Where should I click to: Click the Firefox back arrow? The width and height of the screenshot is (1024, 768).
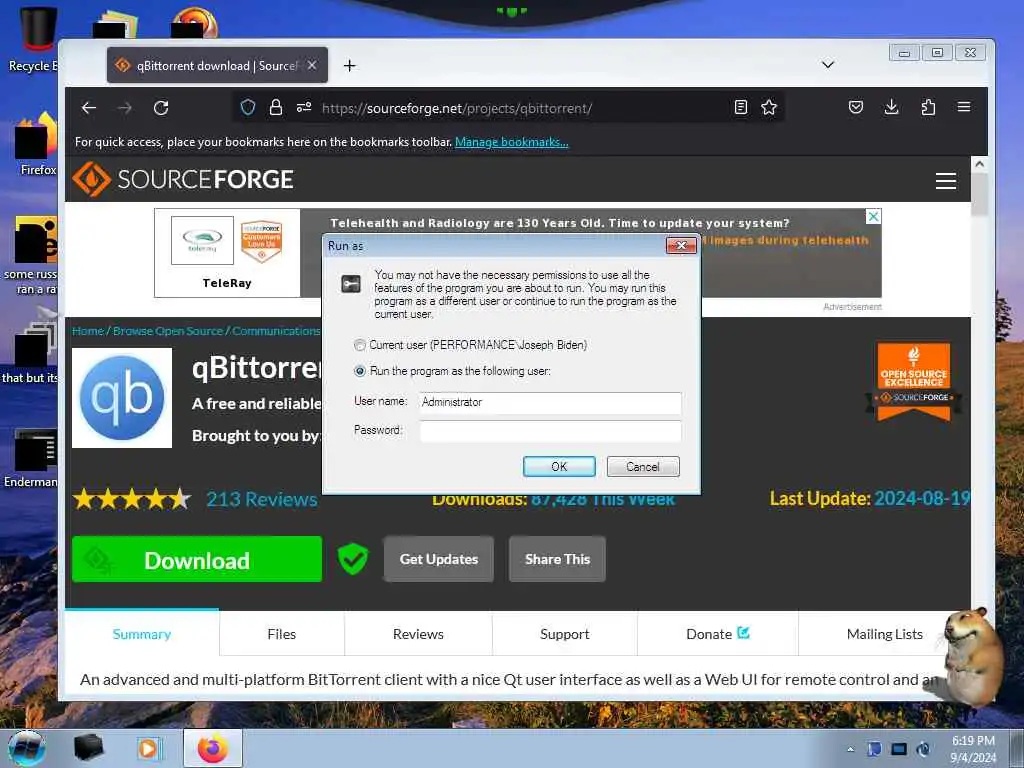pos(89,108)
